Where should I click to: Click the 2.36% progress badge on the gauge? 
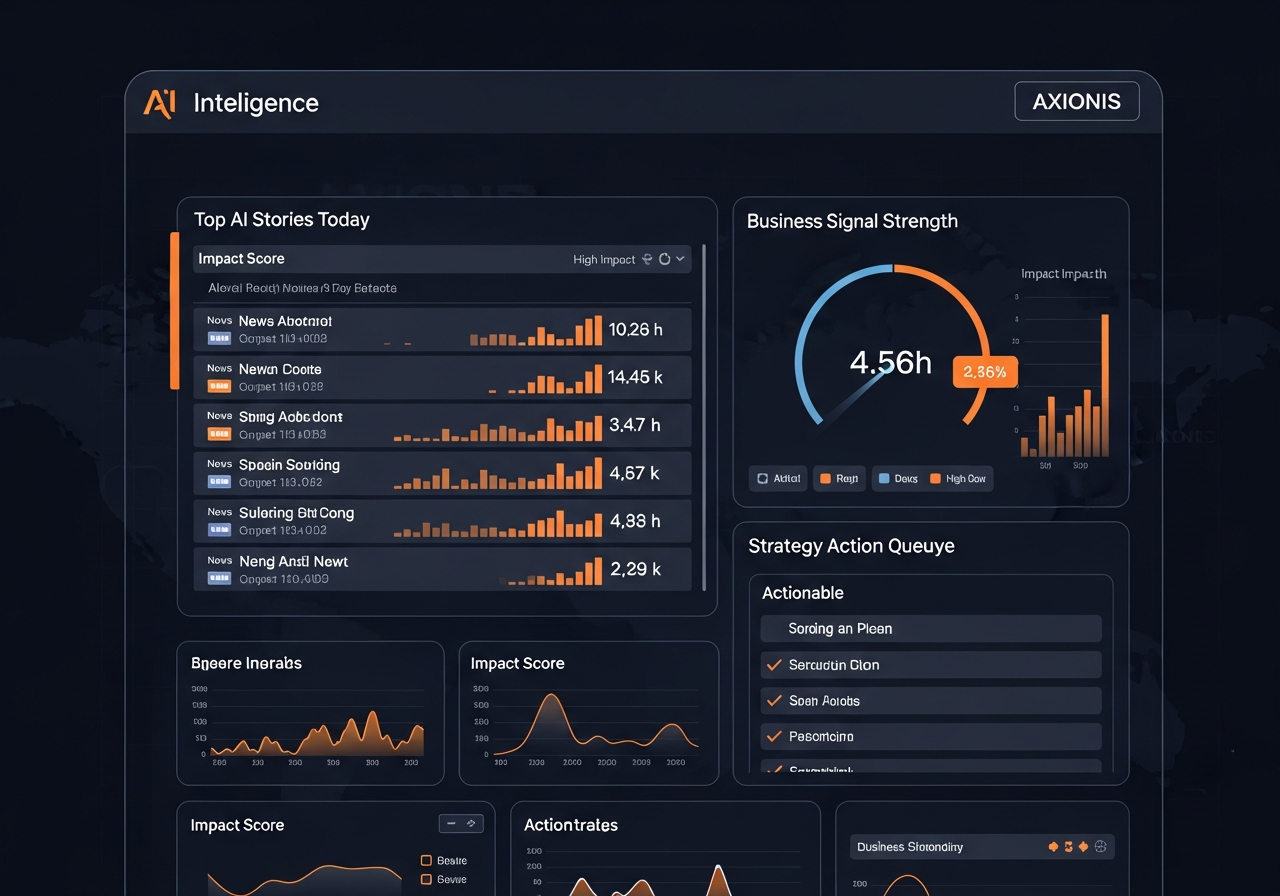click(985, 371)
